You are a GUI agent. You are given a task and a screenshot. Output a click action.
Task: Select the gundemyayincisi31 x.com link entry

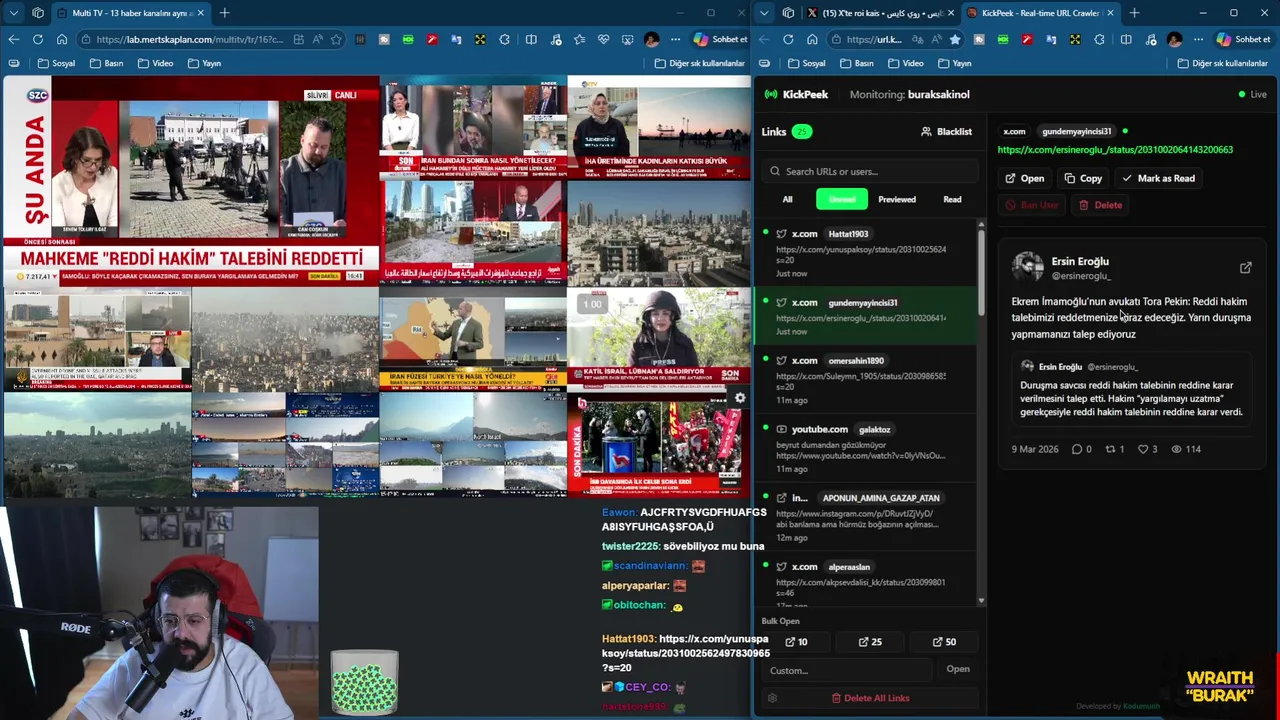866,316
